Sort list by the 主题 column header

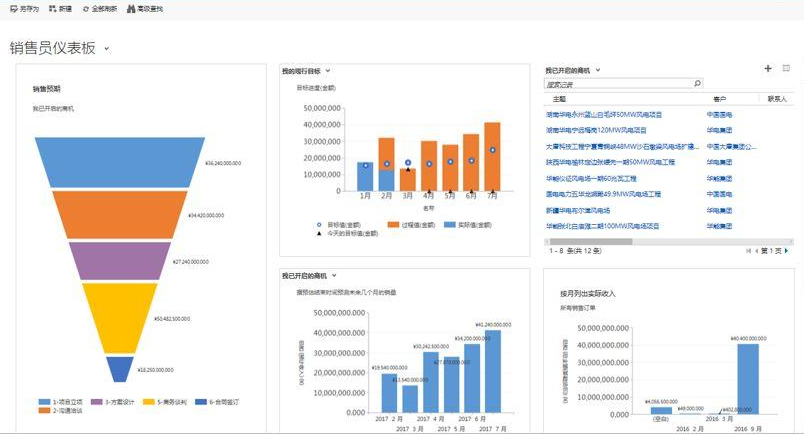tap(559, 99)
